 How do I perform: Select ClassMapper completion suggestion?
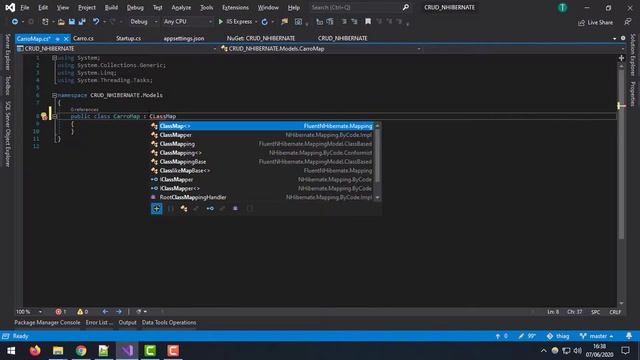(262, 135)
